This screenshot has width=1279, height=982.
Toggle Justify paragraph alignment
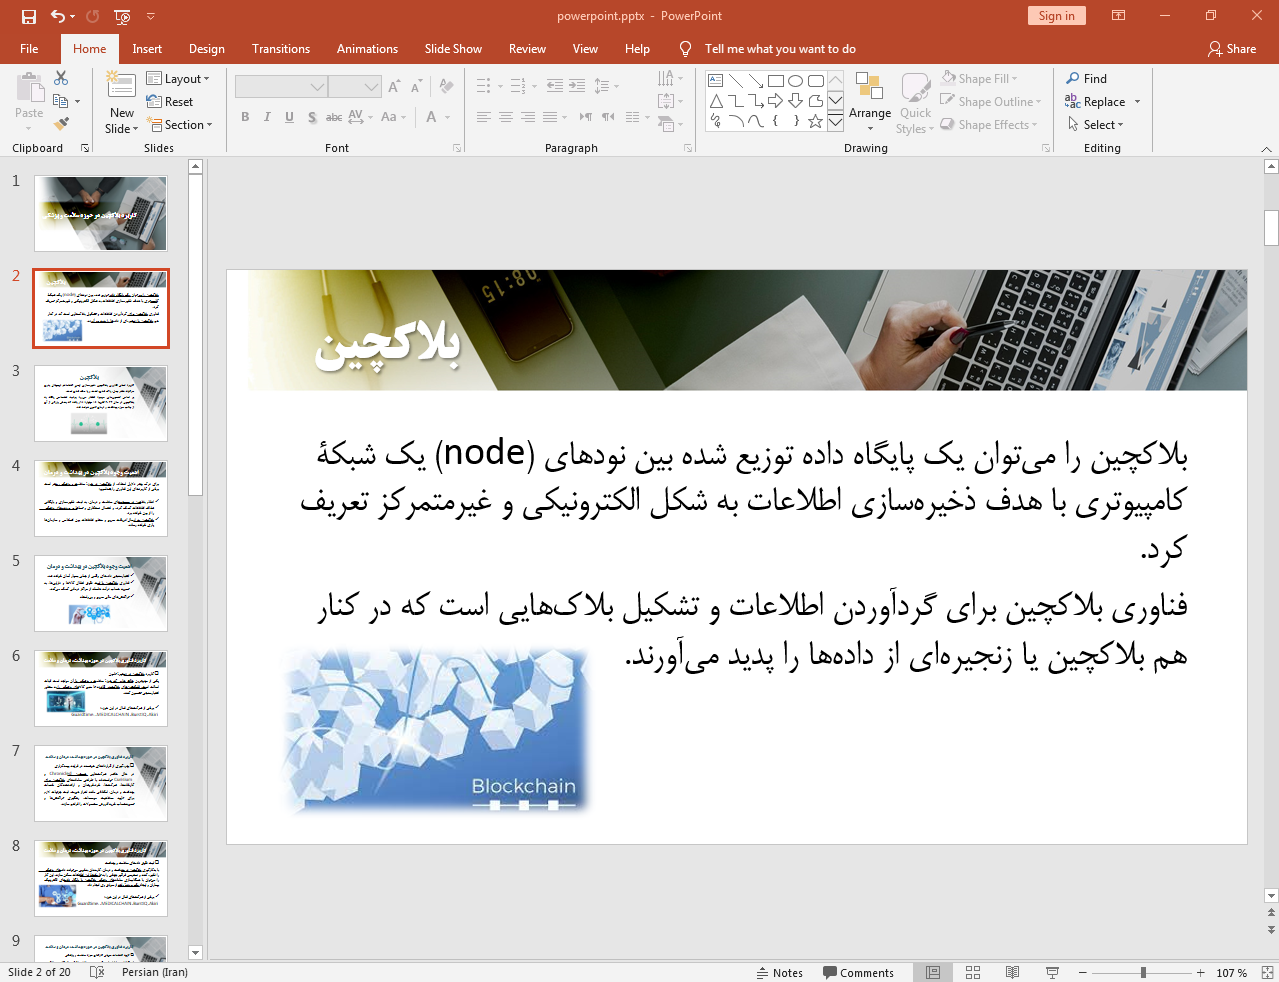(550, 117)
